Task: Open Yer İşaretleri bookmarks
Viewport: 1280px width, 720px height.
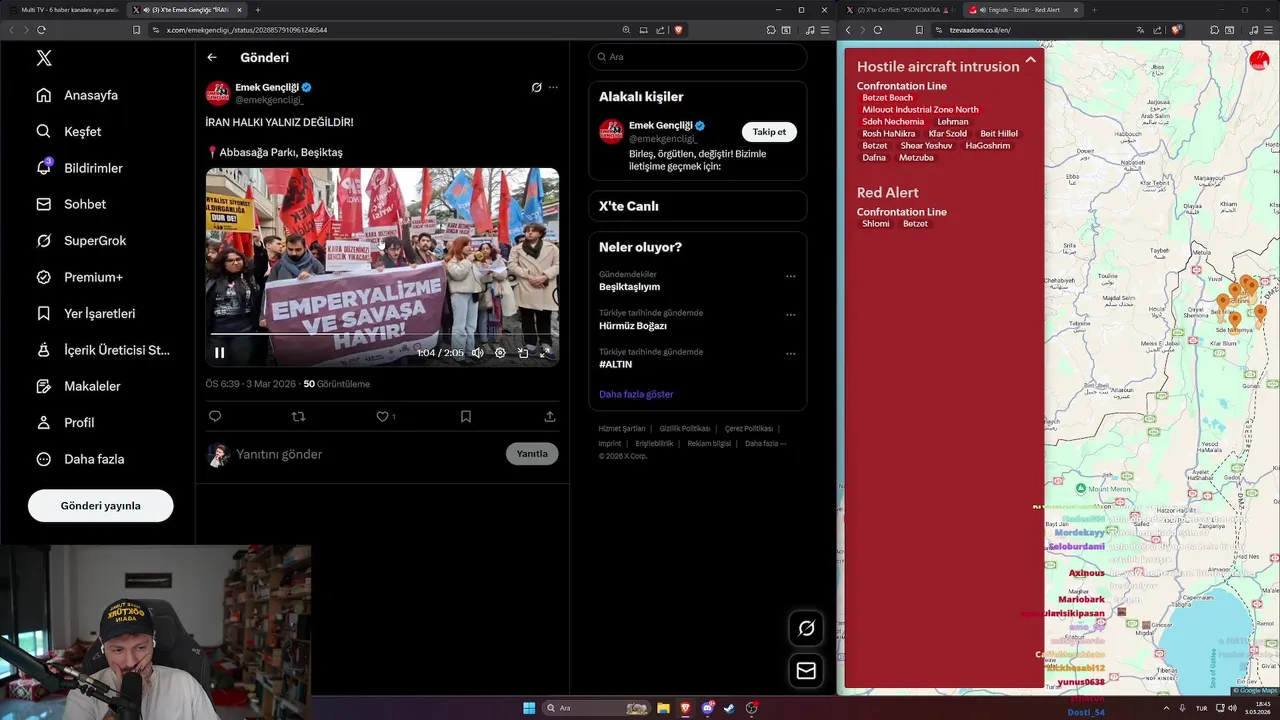Action: click(86, 313)
